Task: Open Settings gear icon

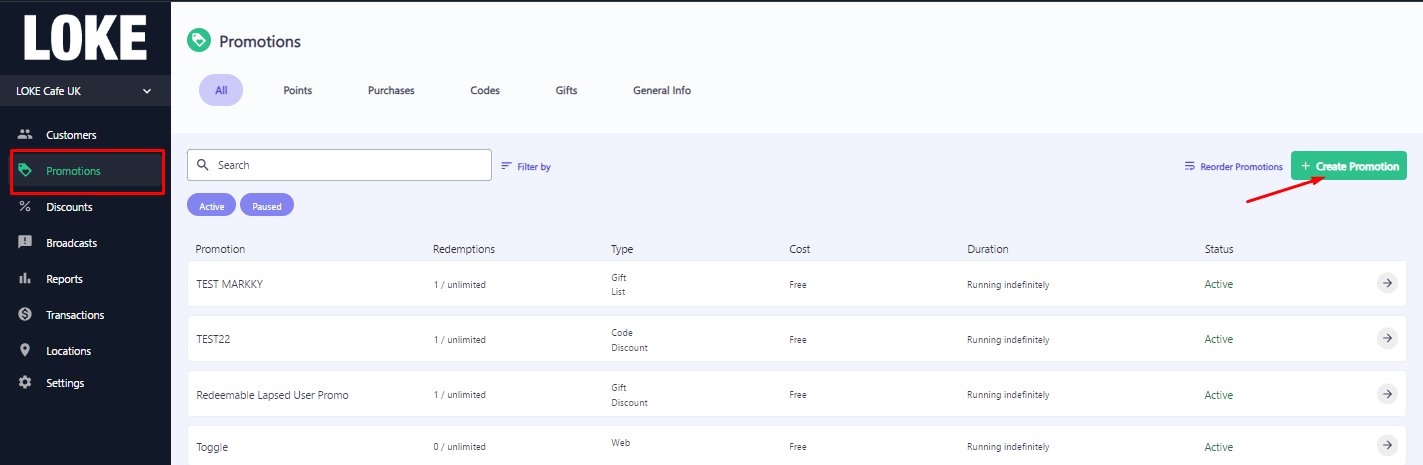Action: 25,383
